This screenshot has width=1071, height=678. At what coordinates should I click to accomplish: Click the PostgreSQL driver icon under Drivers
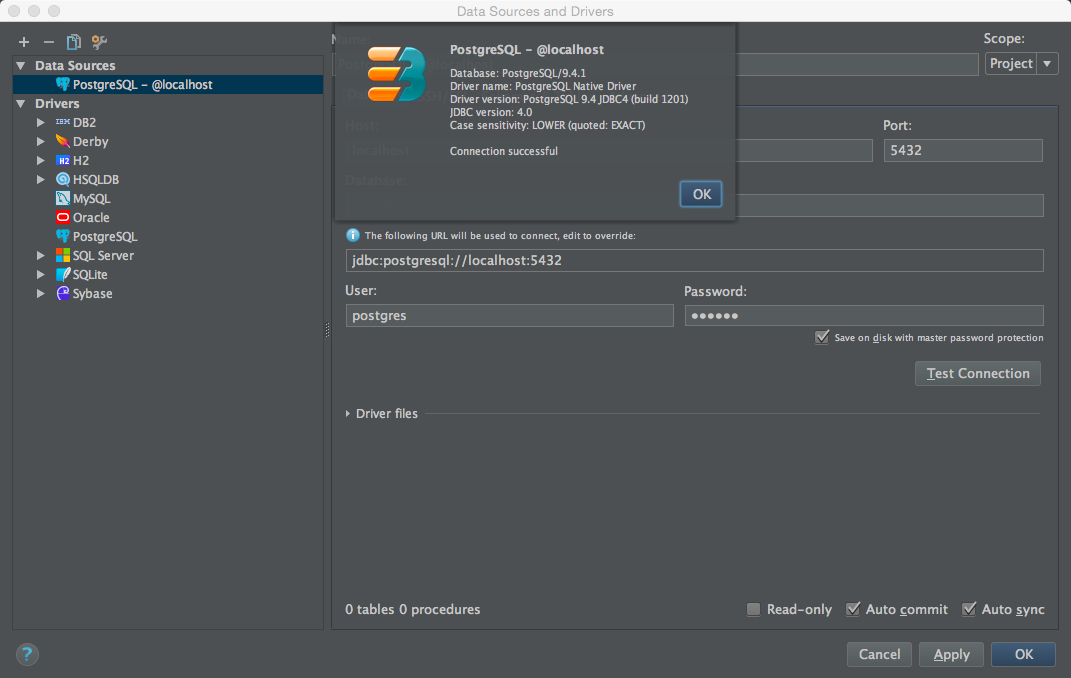[63, 236]
